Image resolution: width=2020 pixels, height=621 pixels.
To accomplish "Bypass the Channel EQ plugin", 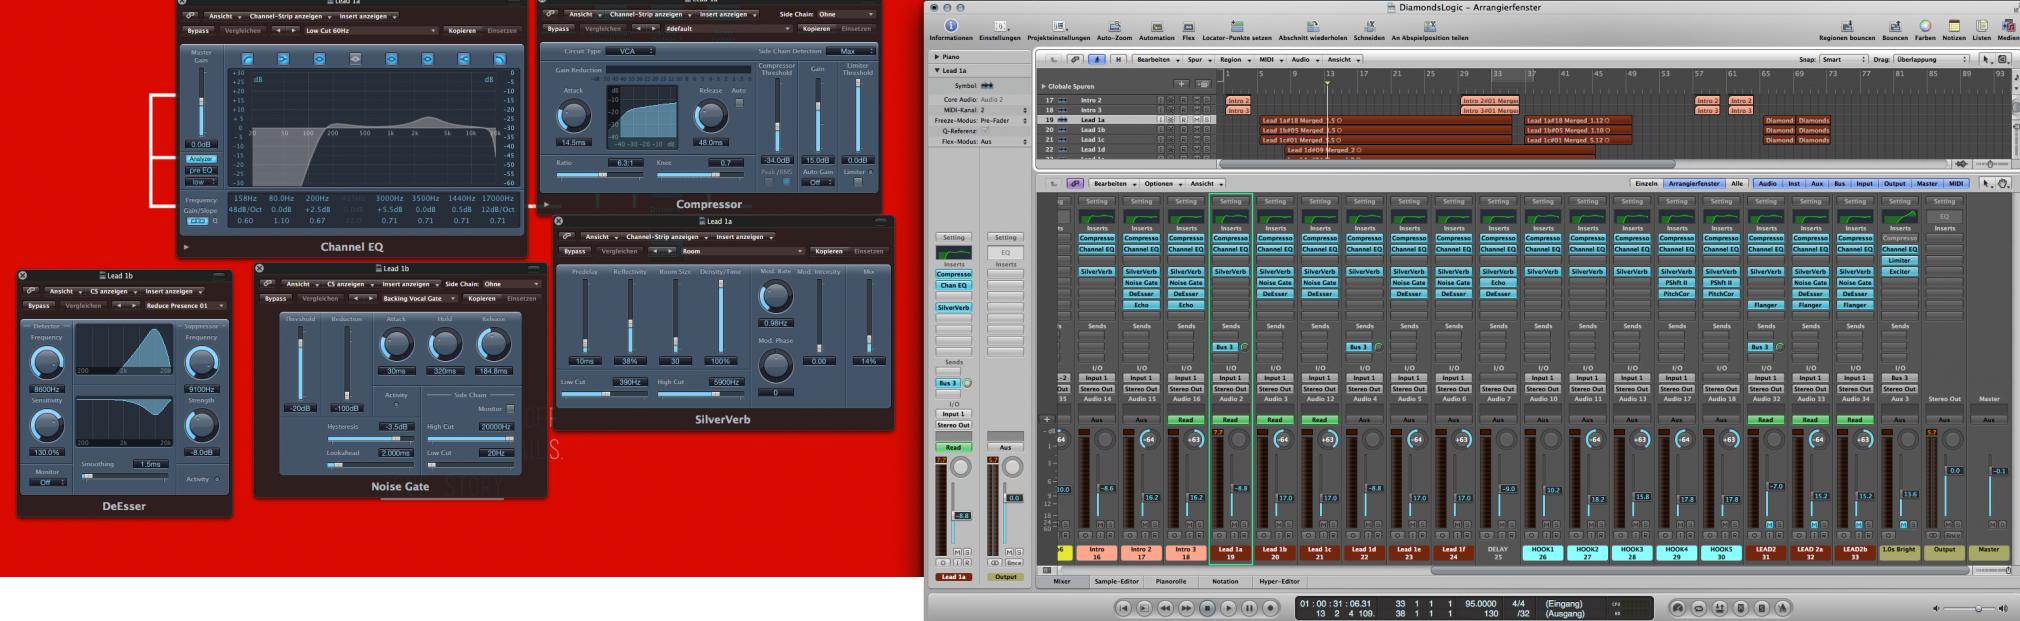I will (198, 31).
